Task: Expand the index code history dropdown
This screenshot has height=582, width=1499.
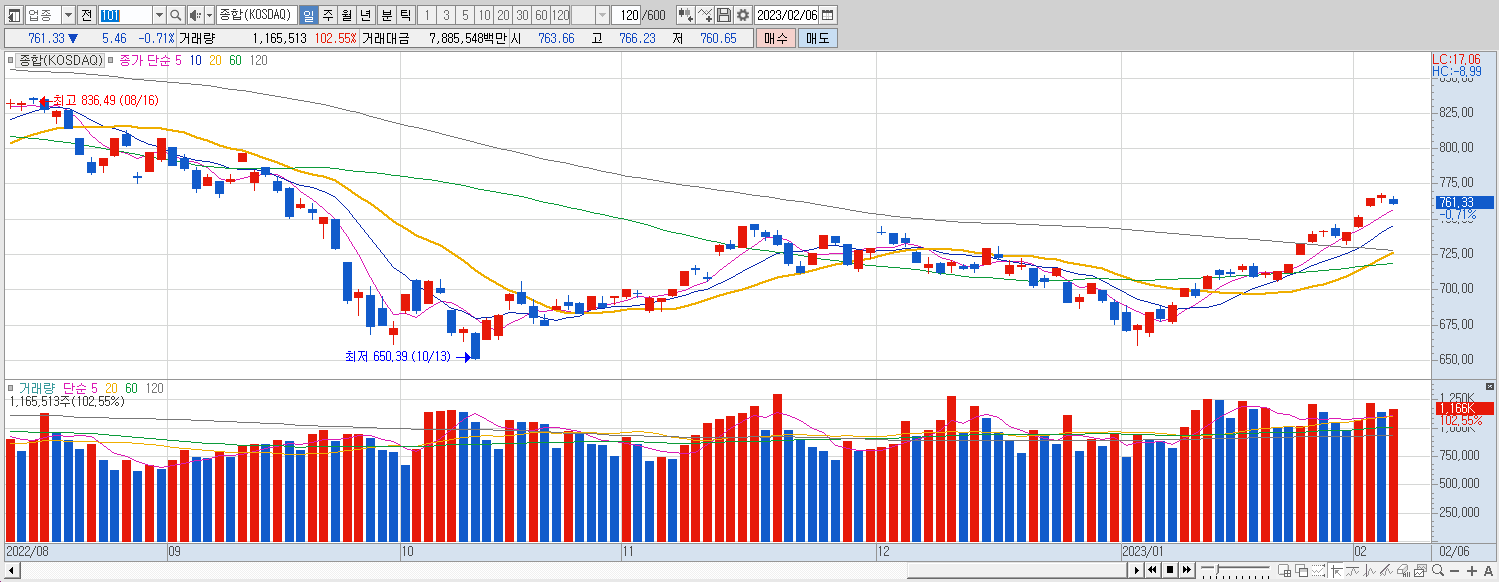Action: [159, 15]
